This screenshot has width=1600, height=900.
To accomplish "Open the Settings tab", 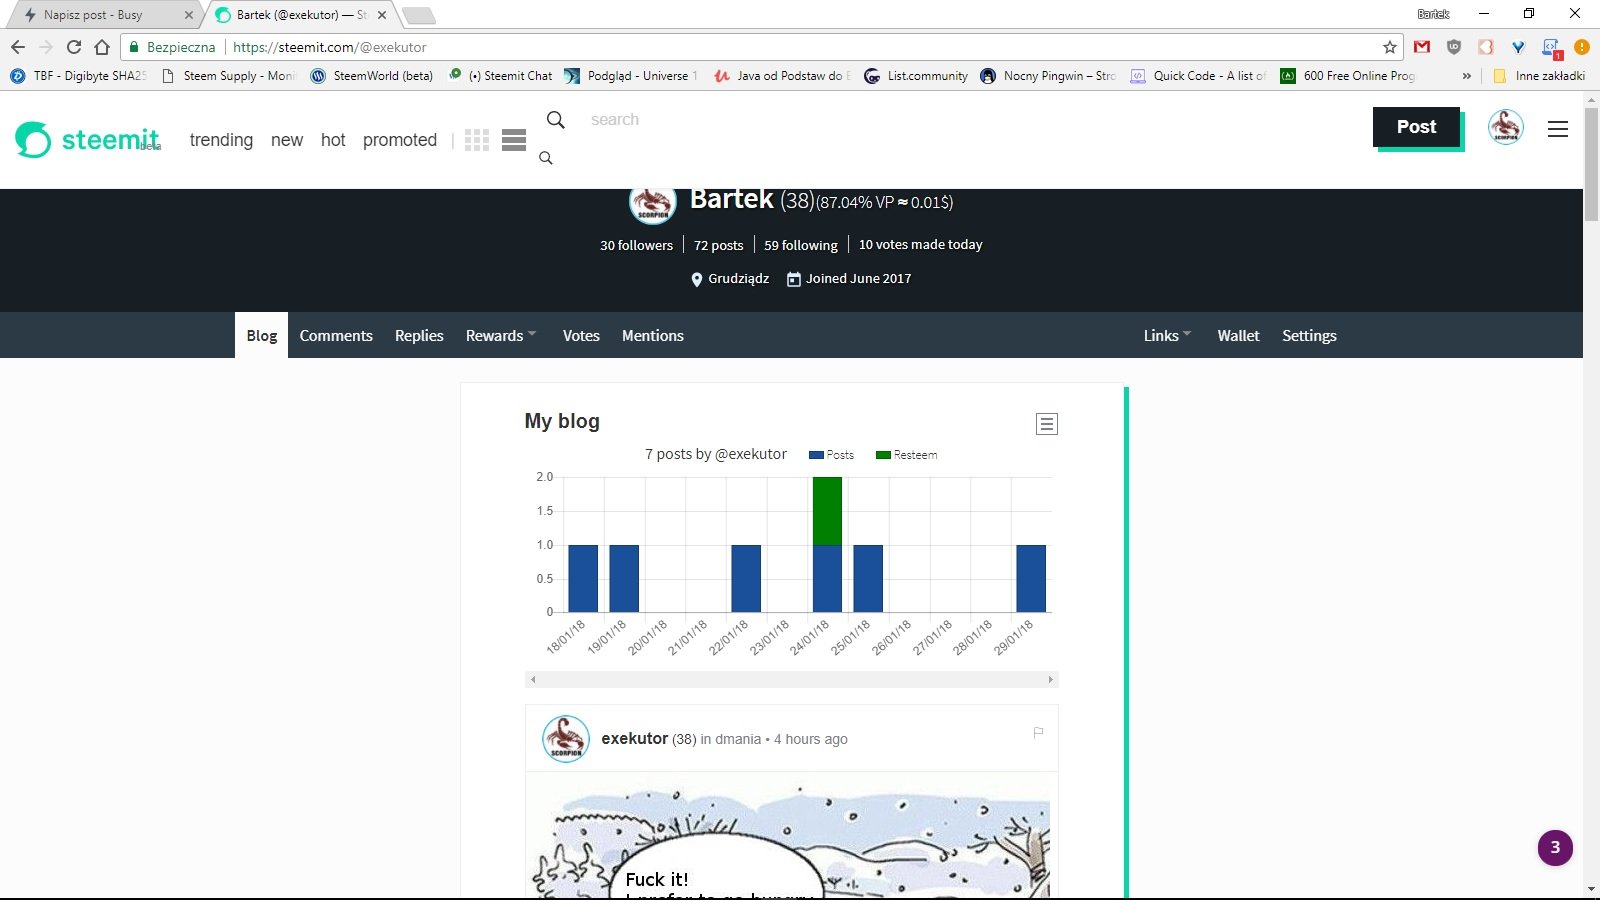I will [1309, 336].
